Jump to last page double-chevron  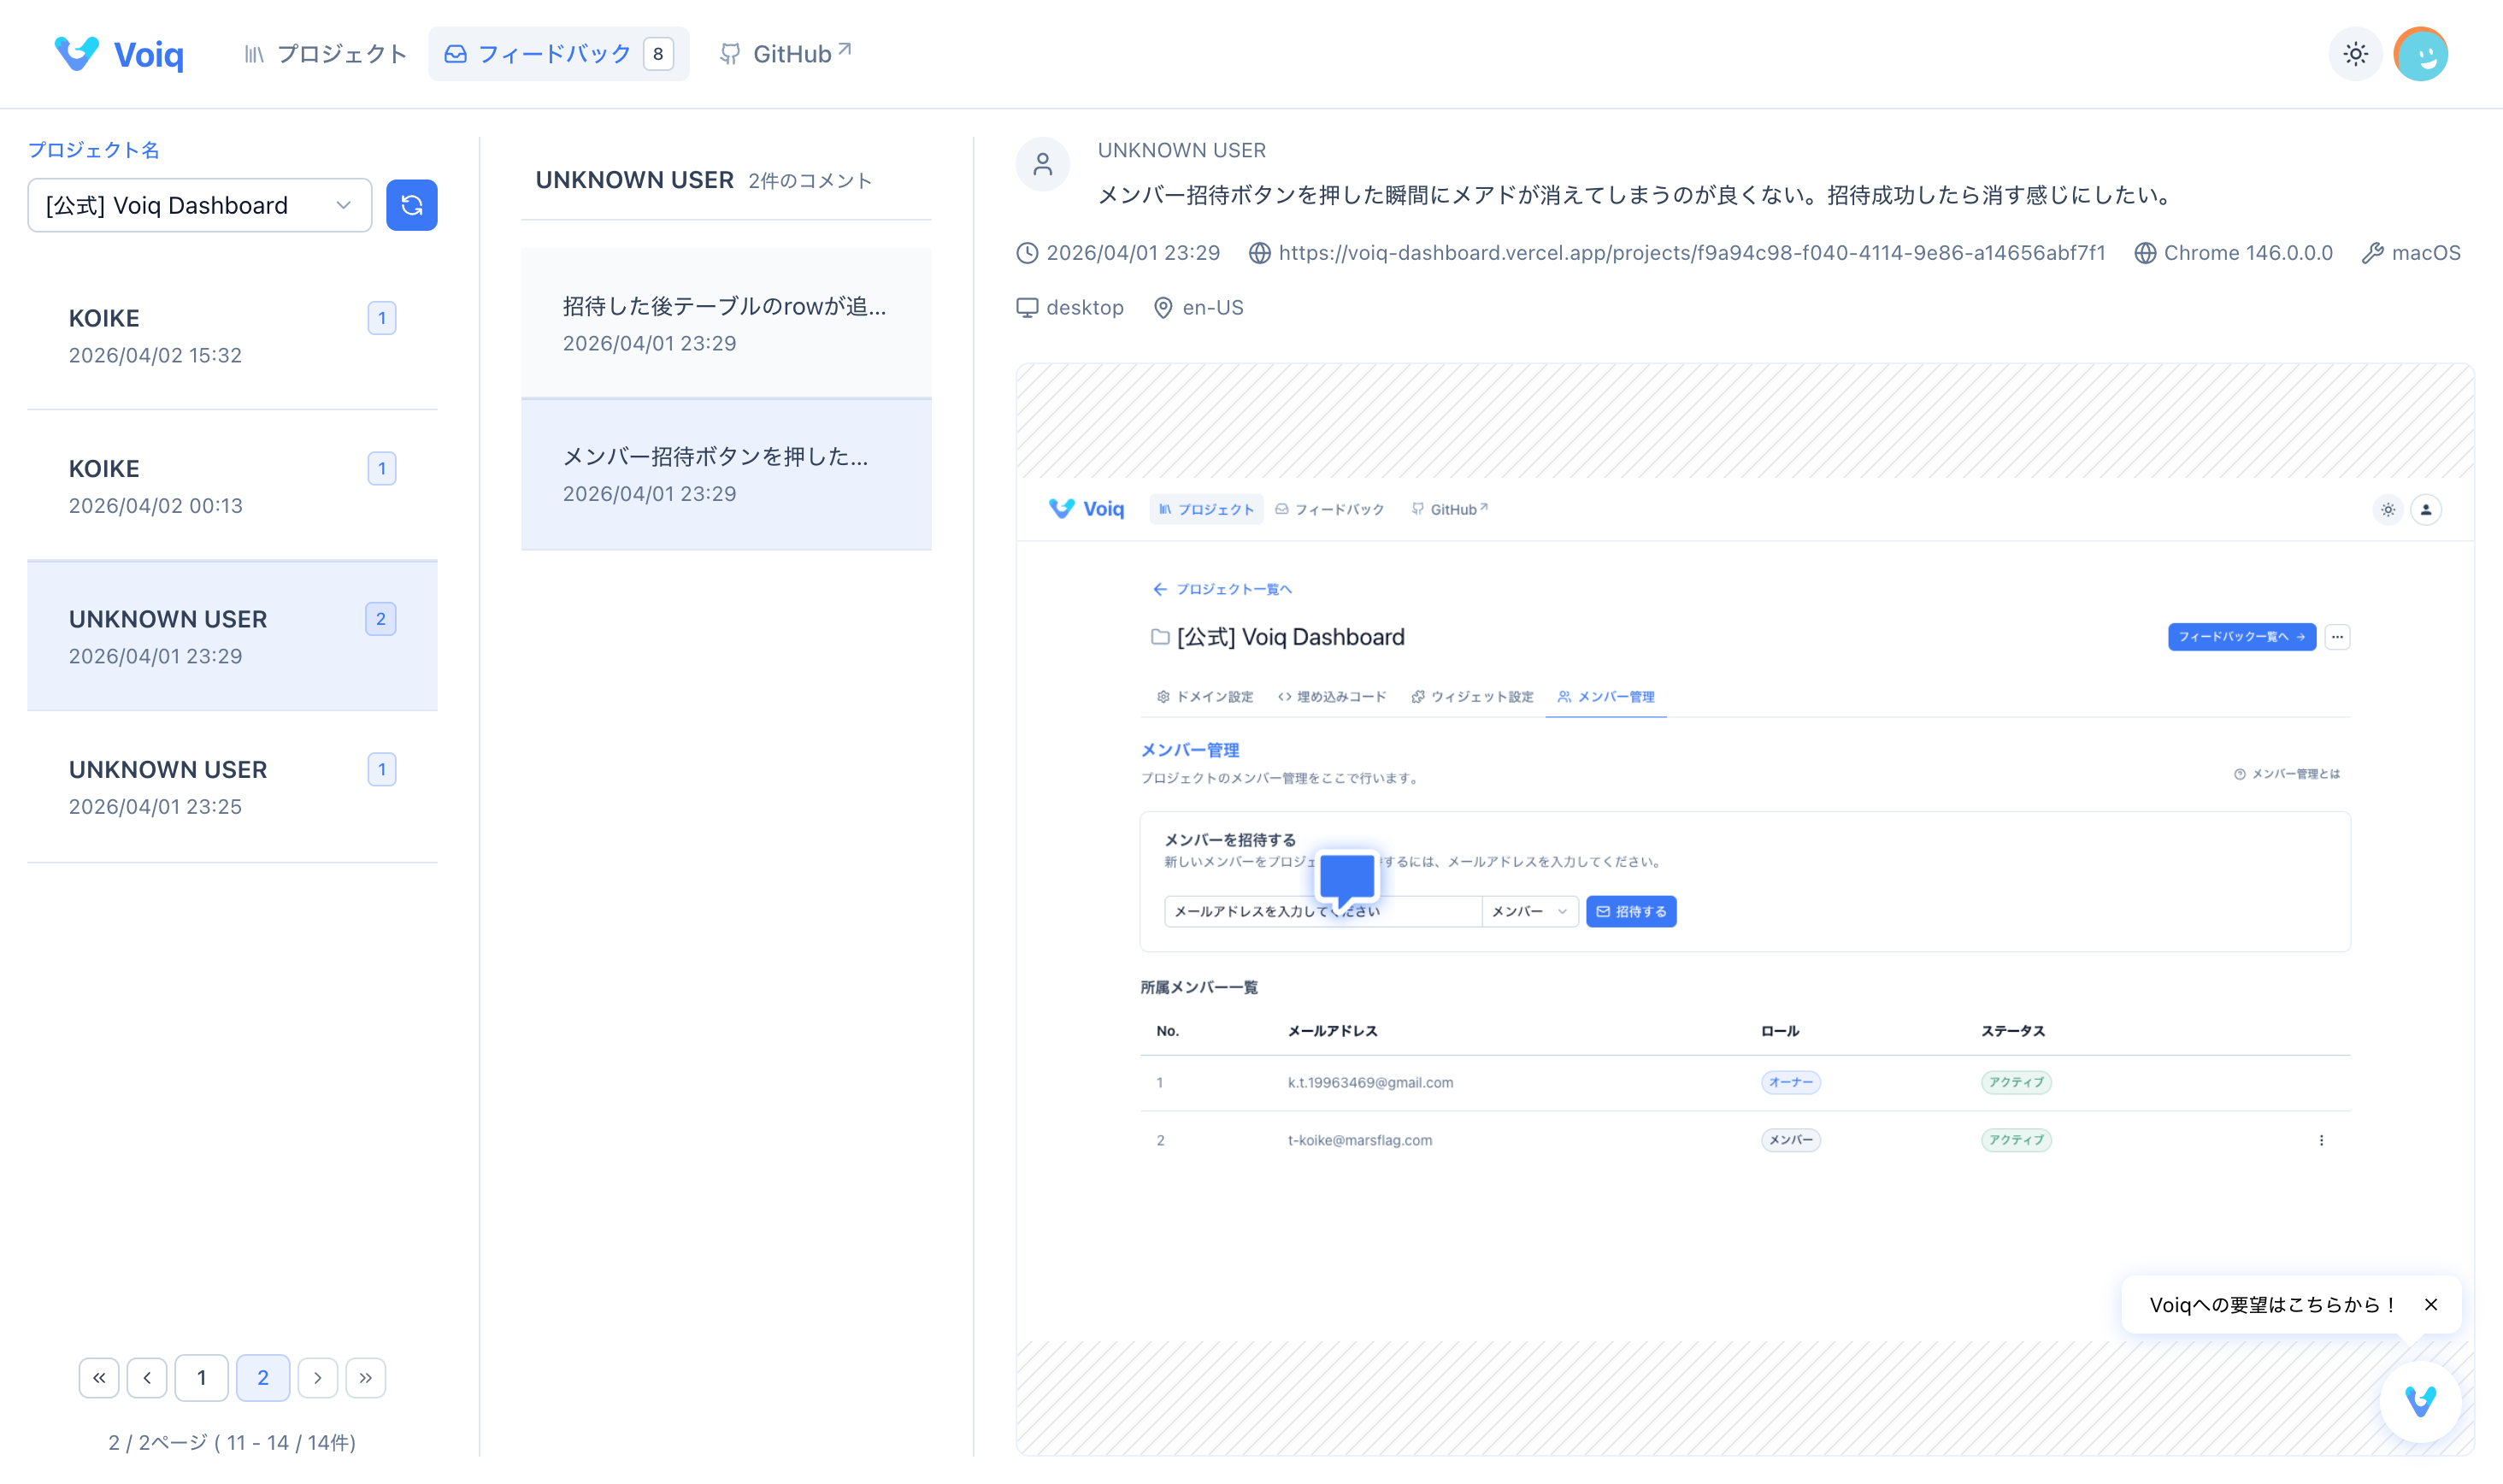pos(366,1378)
